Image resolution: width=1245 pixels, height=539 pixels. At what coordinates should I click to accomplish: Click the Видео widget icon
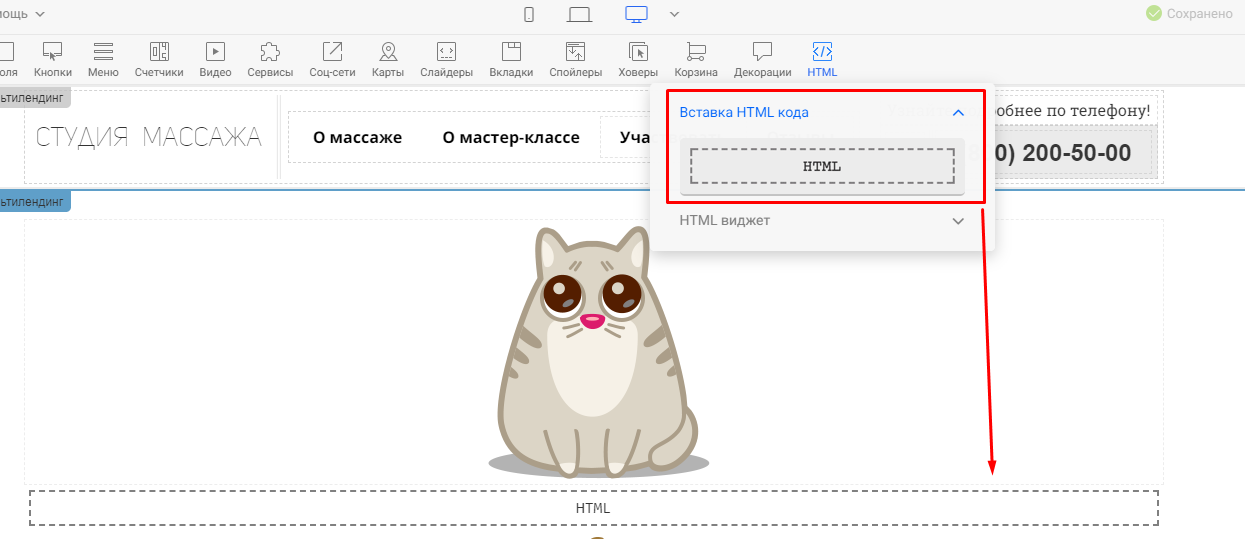click(215, 52)
